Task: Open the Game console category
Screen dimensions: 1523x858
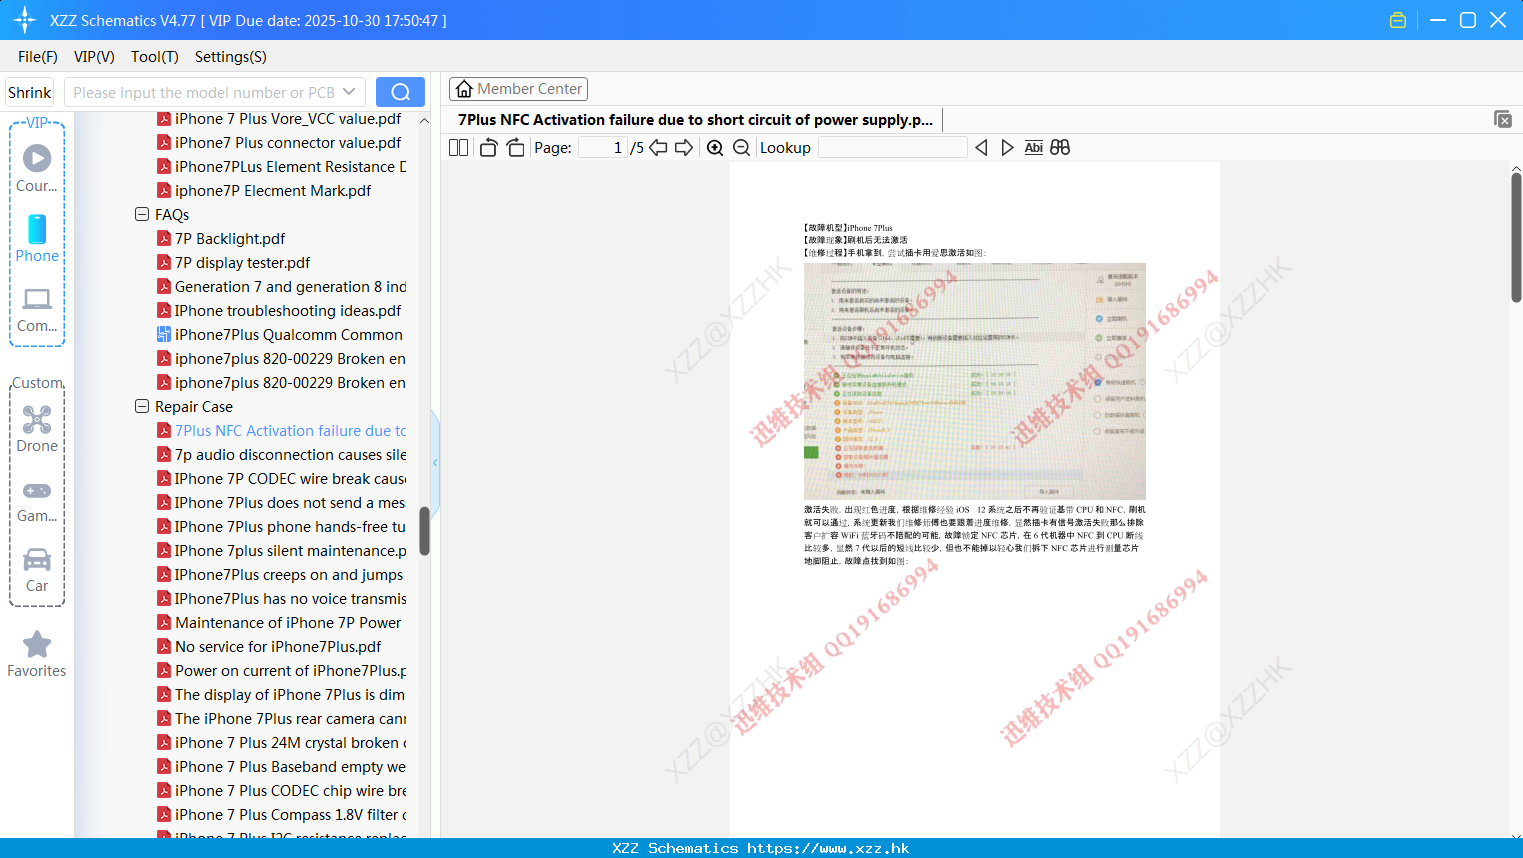Action: pos(37,501)
